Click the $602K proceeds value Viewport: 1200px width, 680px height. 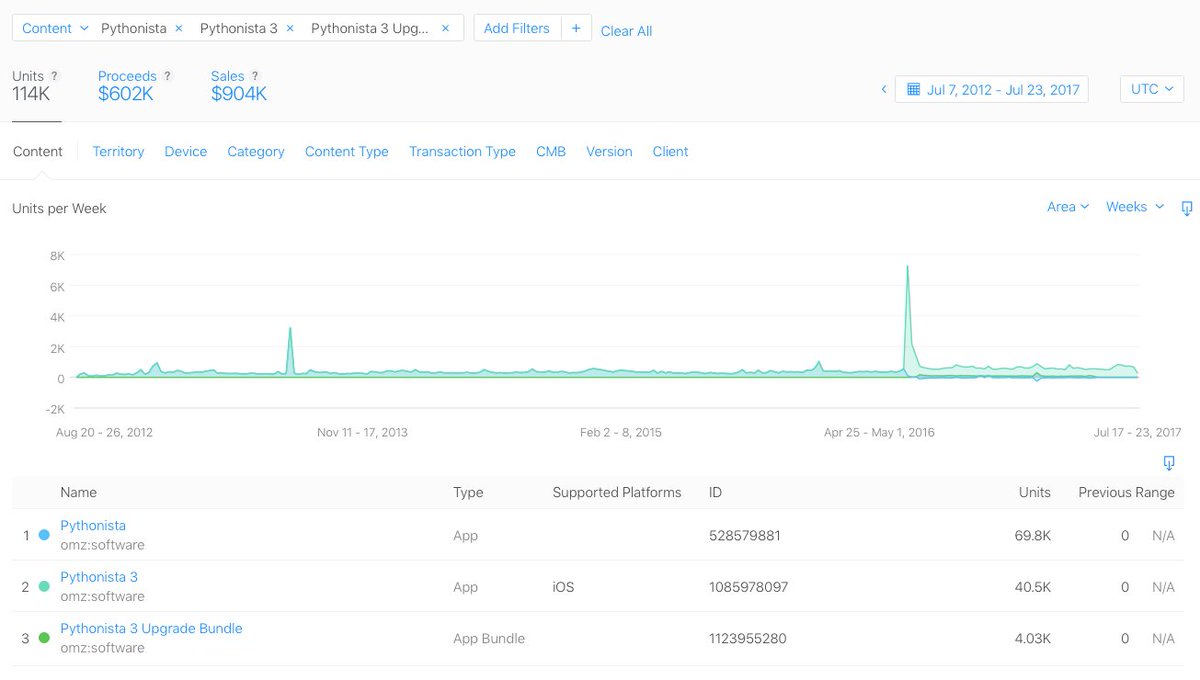[125, 94]
